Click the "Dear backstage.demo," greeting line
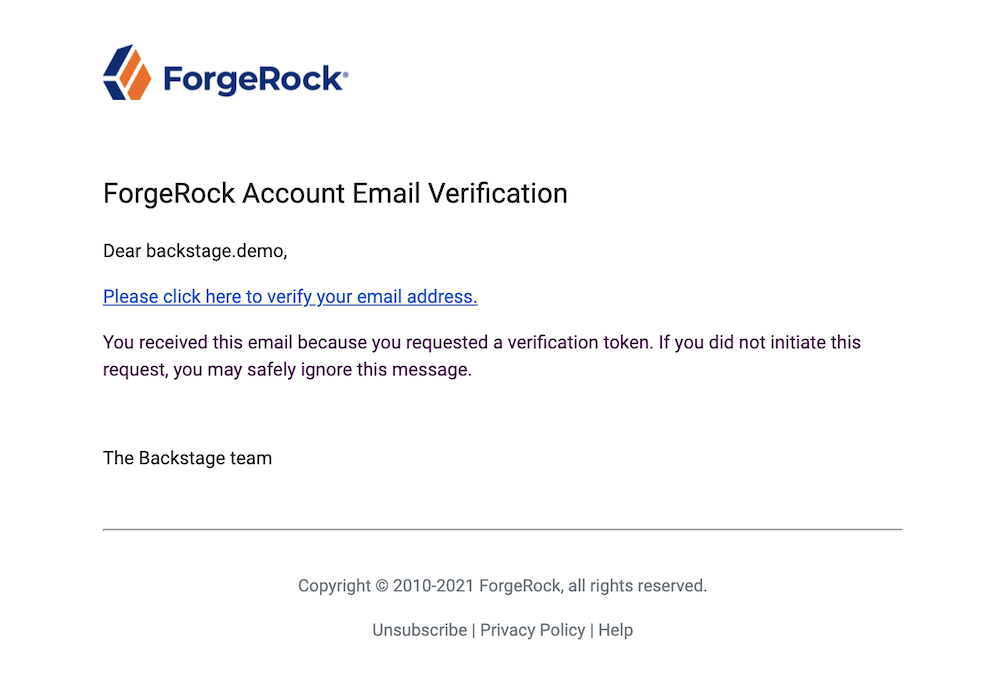 point(195,251)
